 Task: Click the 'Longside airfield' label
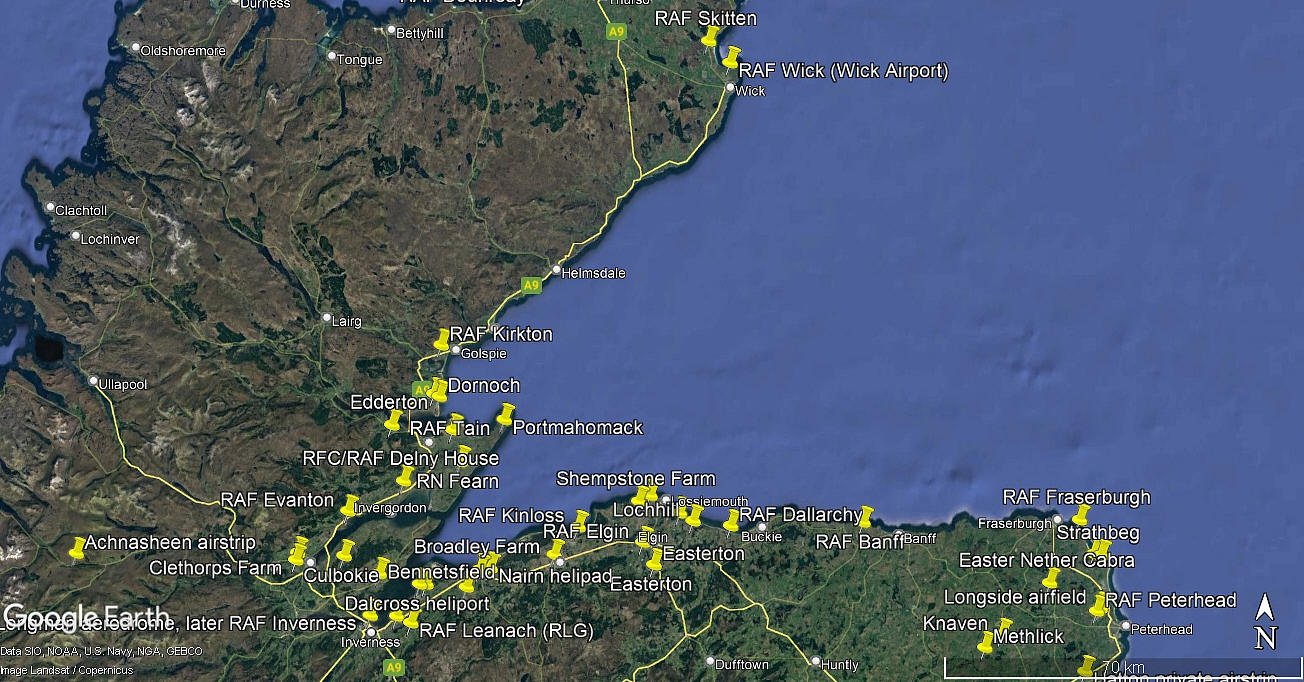(1015, 597)
